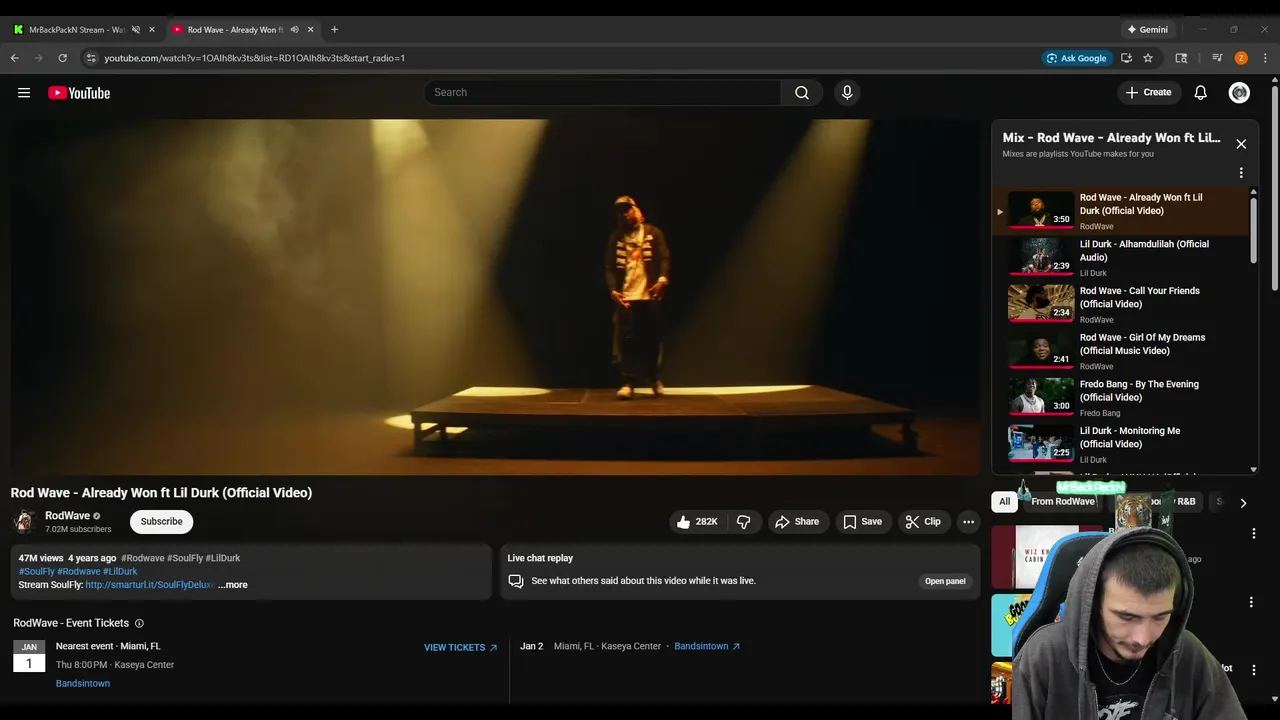Click the first-line #SoulFly hashtag
This screenshot has height=720, width=1280.
click(x=185, y=558)
